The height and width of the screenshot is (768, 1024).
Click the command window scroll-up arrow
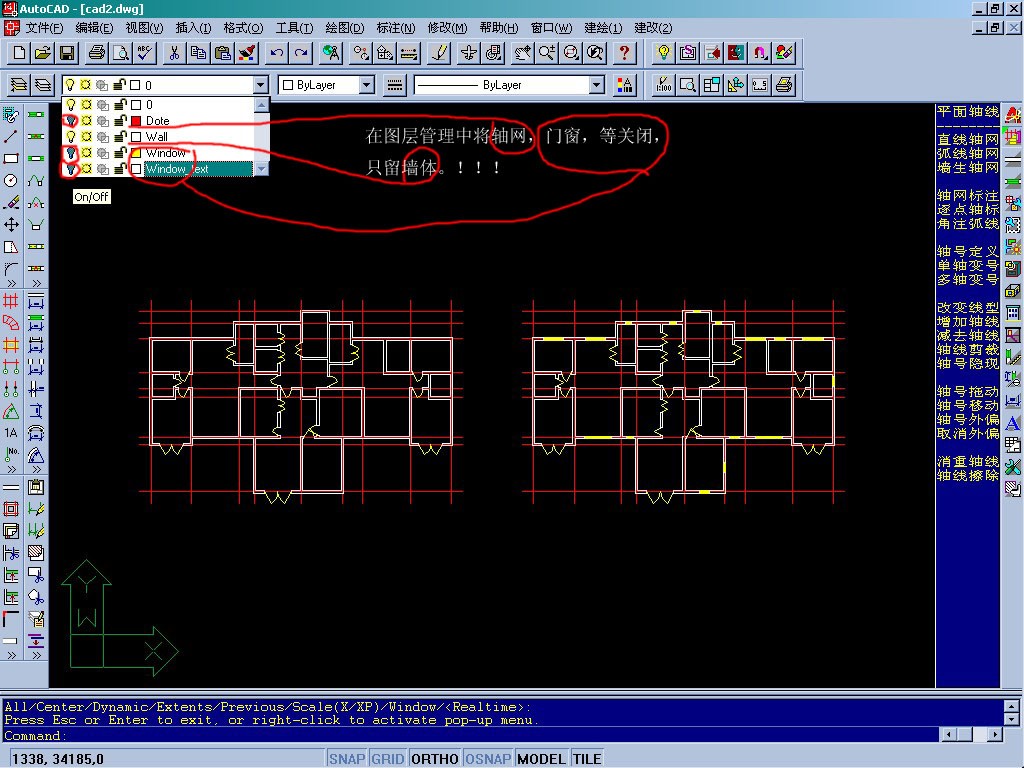tap(1012, 707)
